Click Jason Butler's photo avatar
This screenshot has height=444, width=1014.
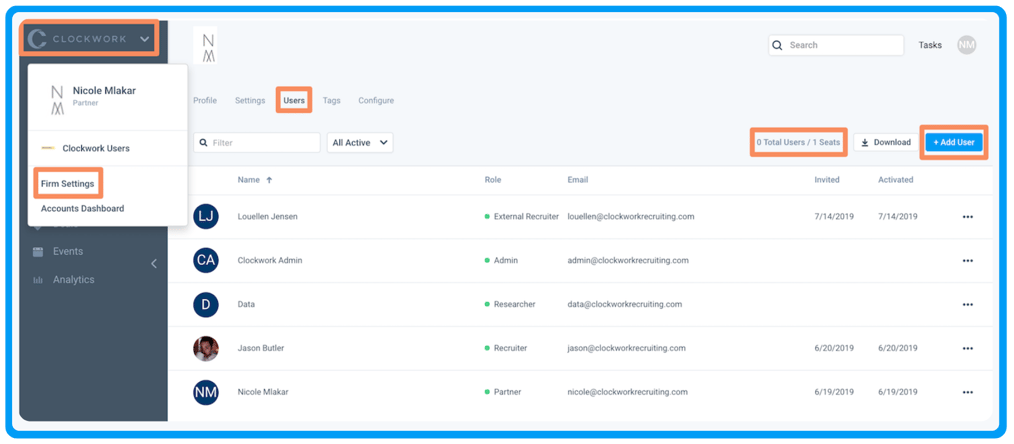tap(206, 348)
